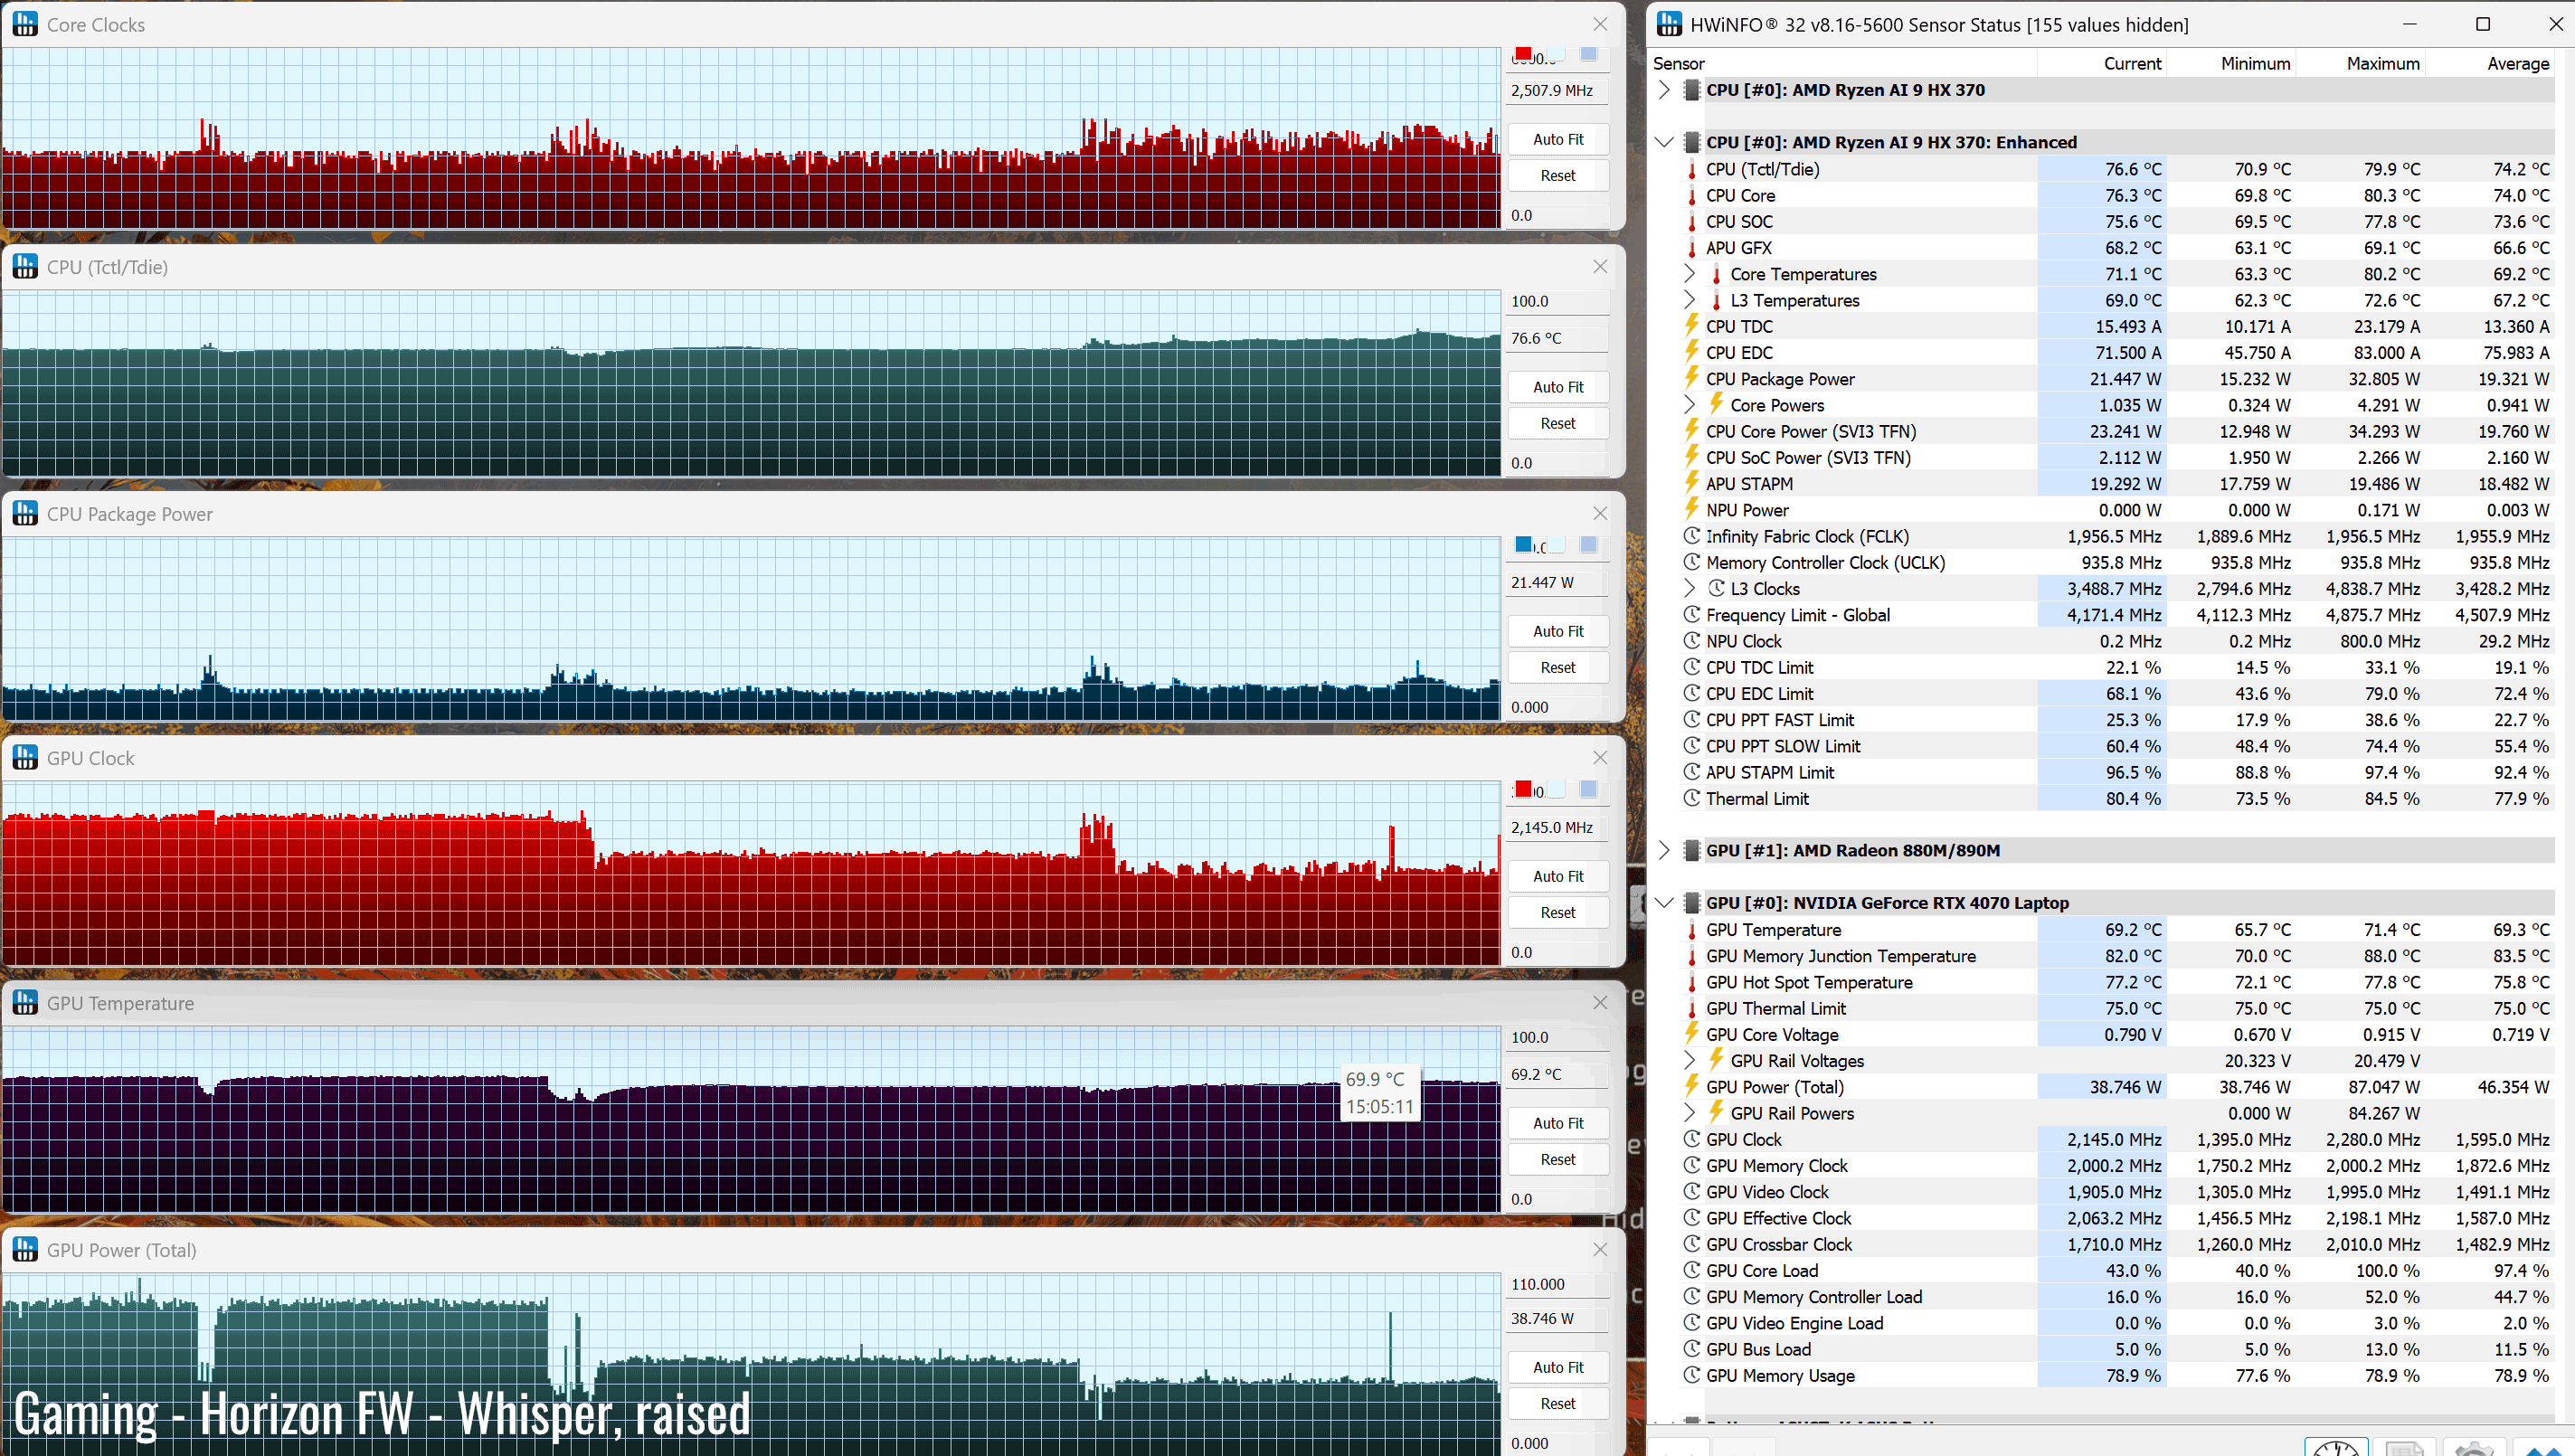Click the lightning icon next to GPU Core Voltage
Image resolution: width=2575 pixels, height=1456 pixels.
(x=1692, y=1034)
